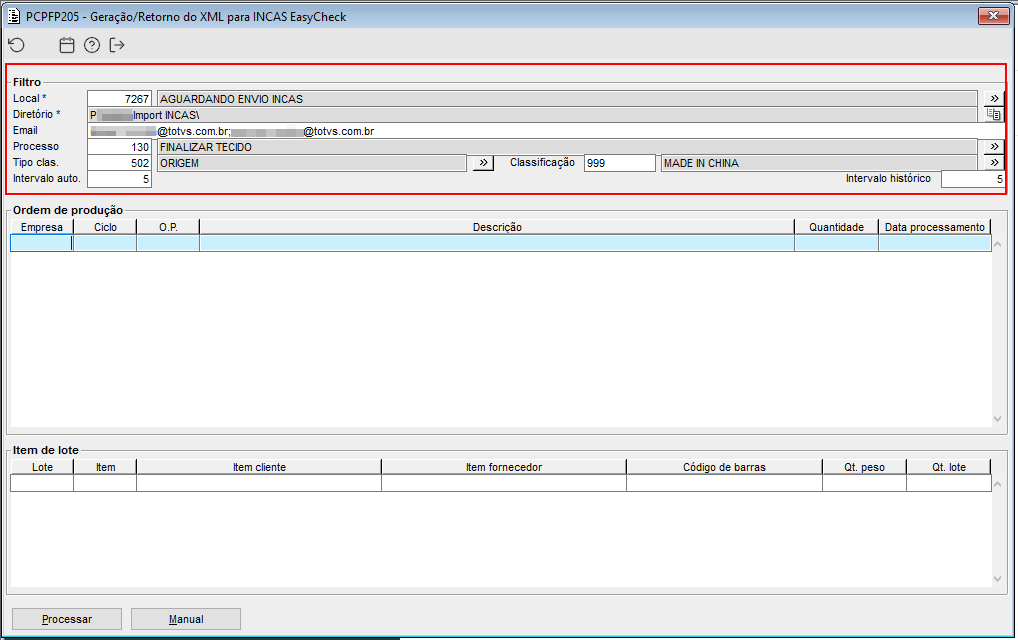Select the first Descrição cell in Ordem de produção
The image size is (1018, 640).
497,243
